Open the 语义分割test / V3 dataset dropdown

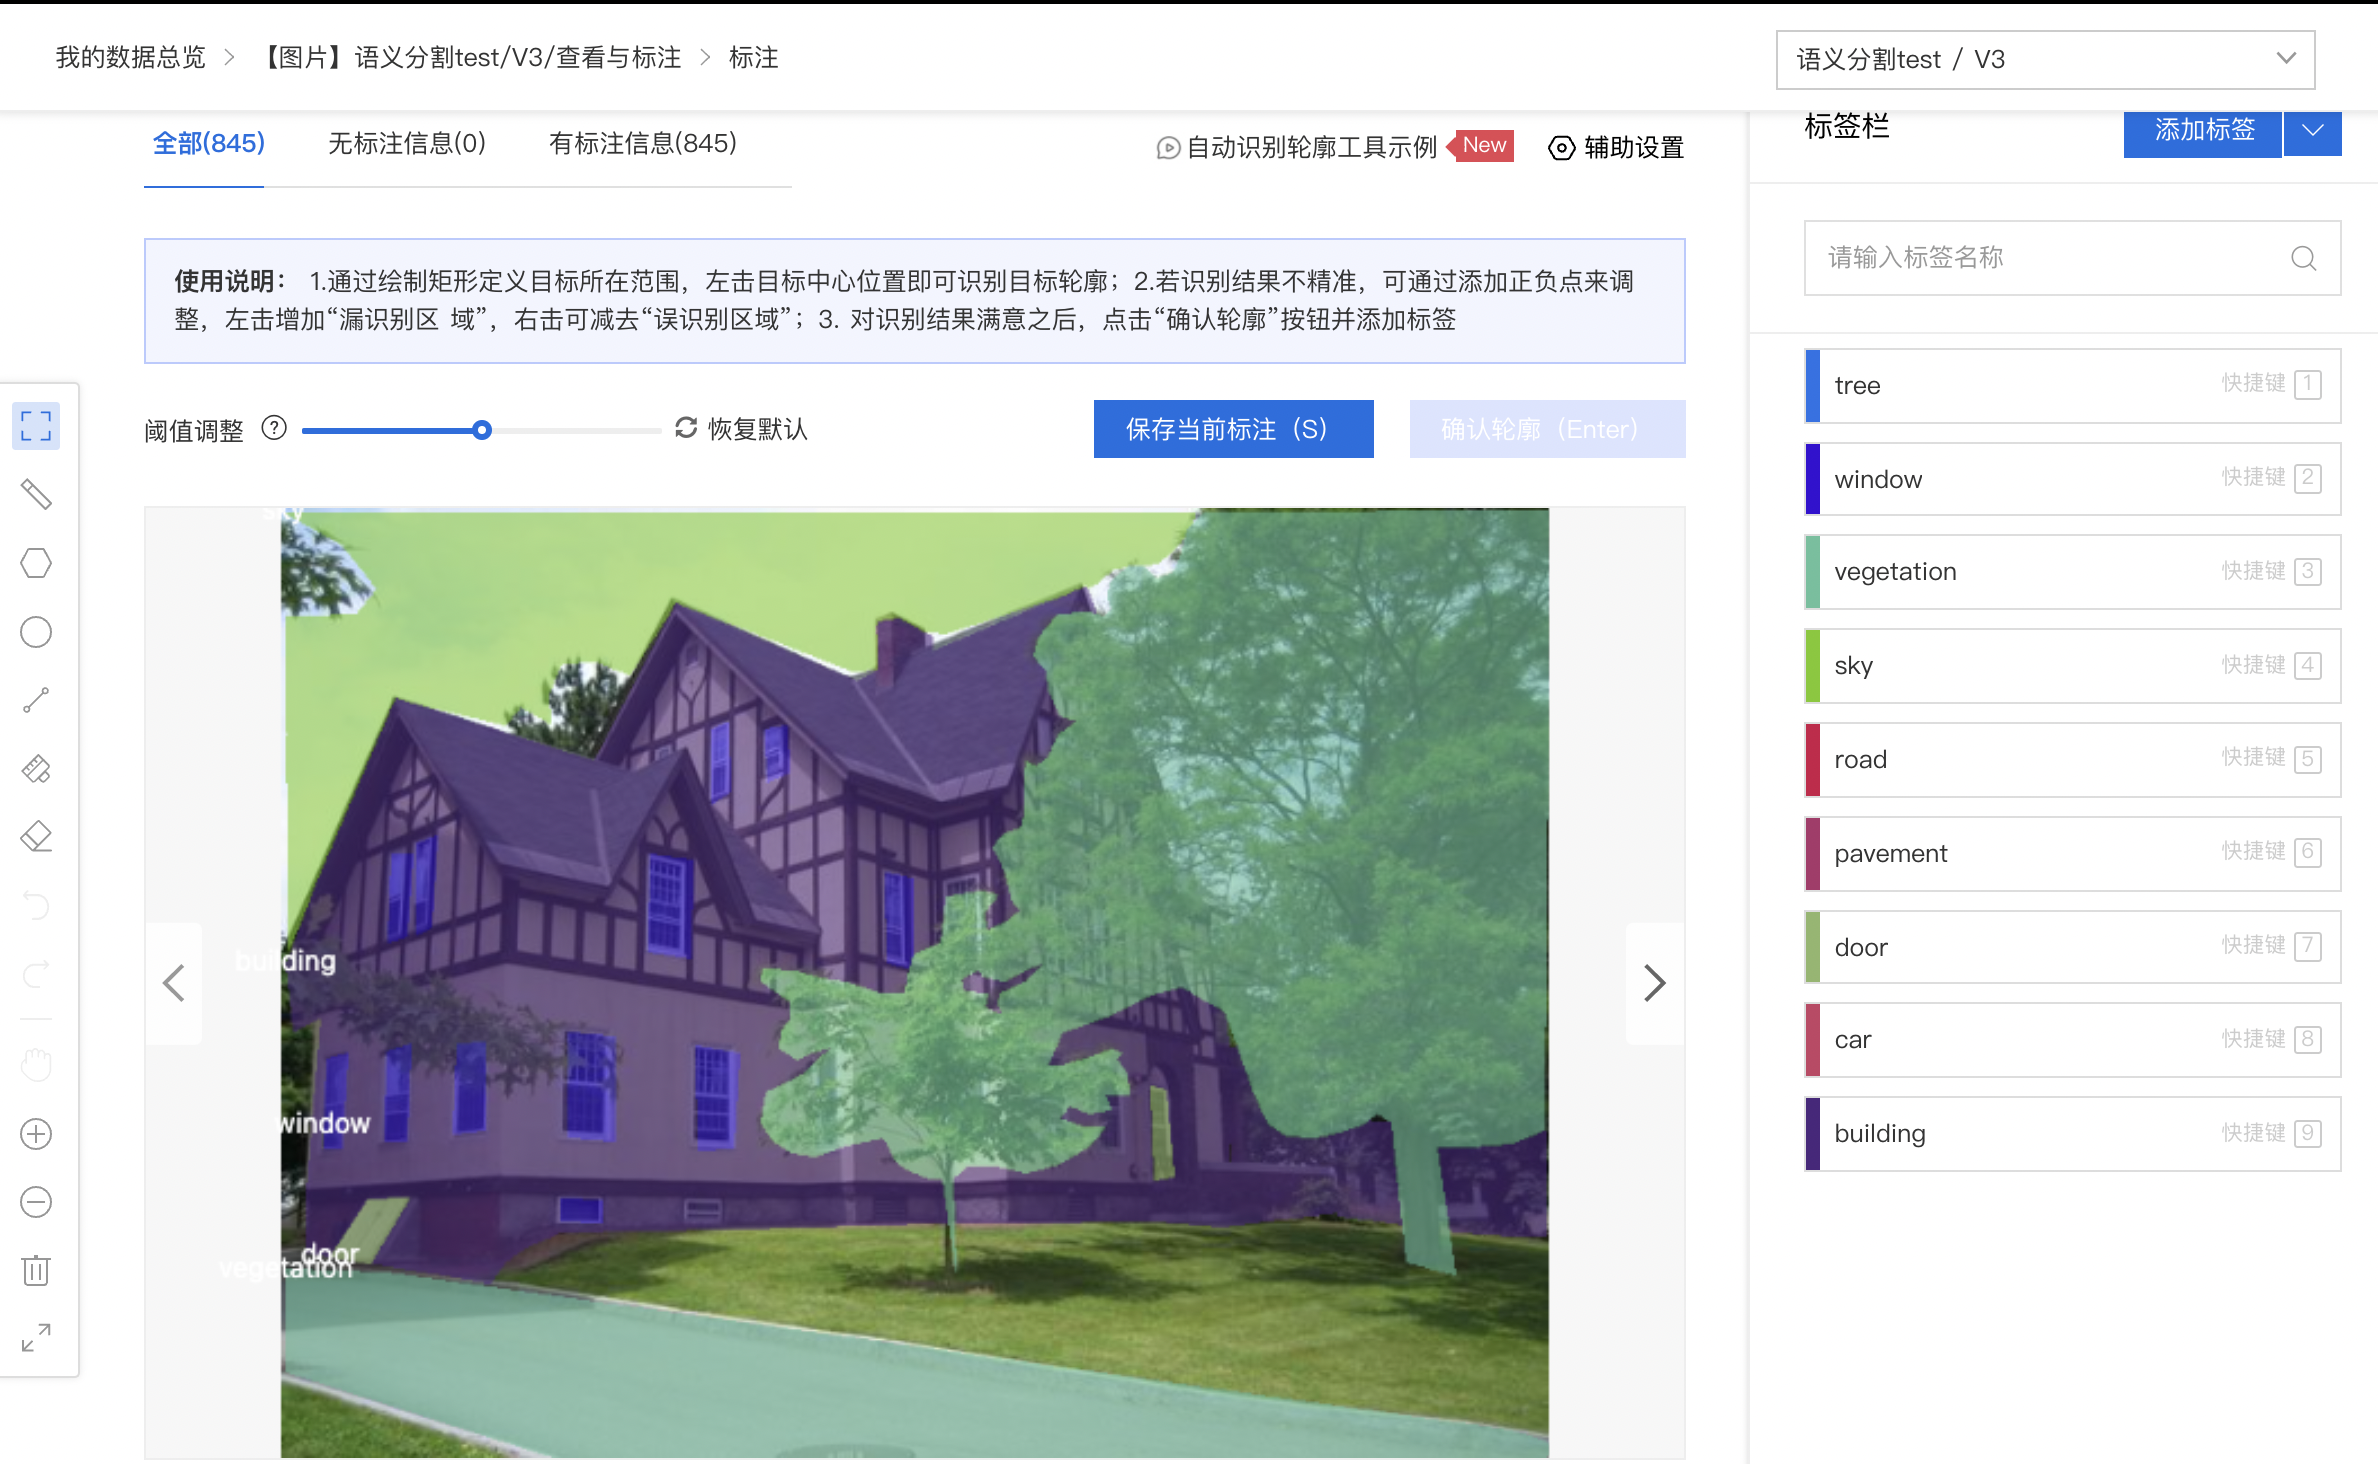2045,60
